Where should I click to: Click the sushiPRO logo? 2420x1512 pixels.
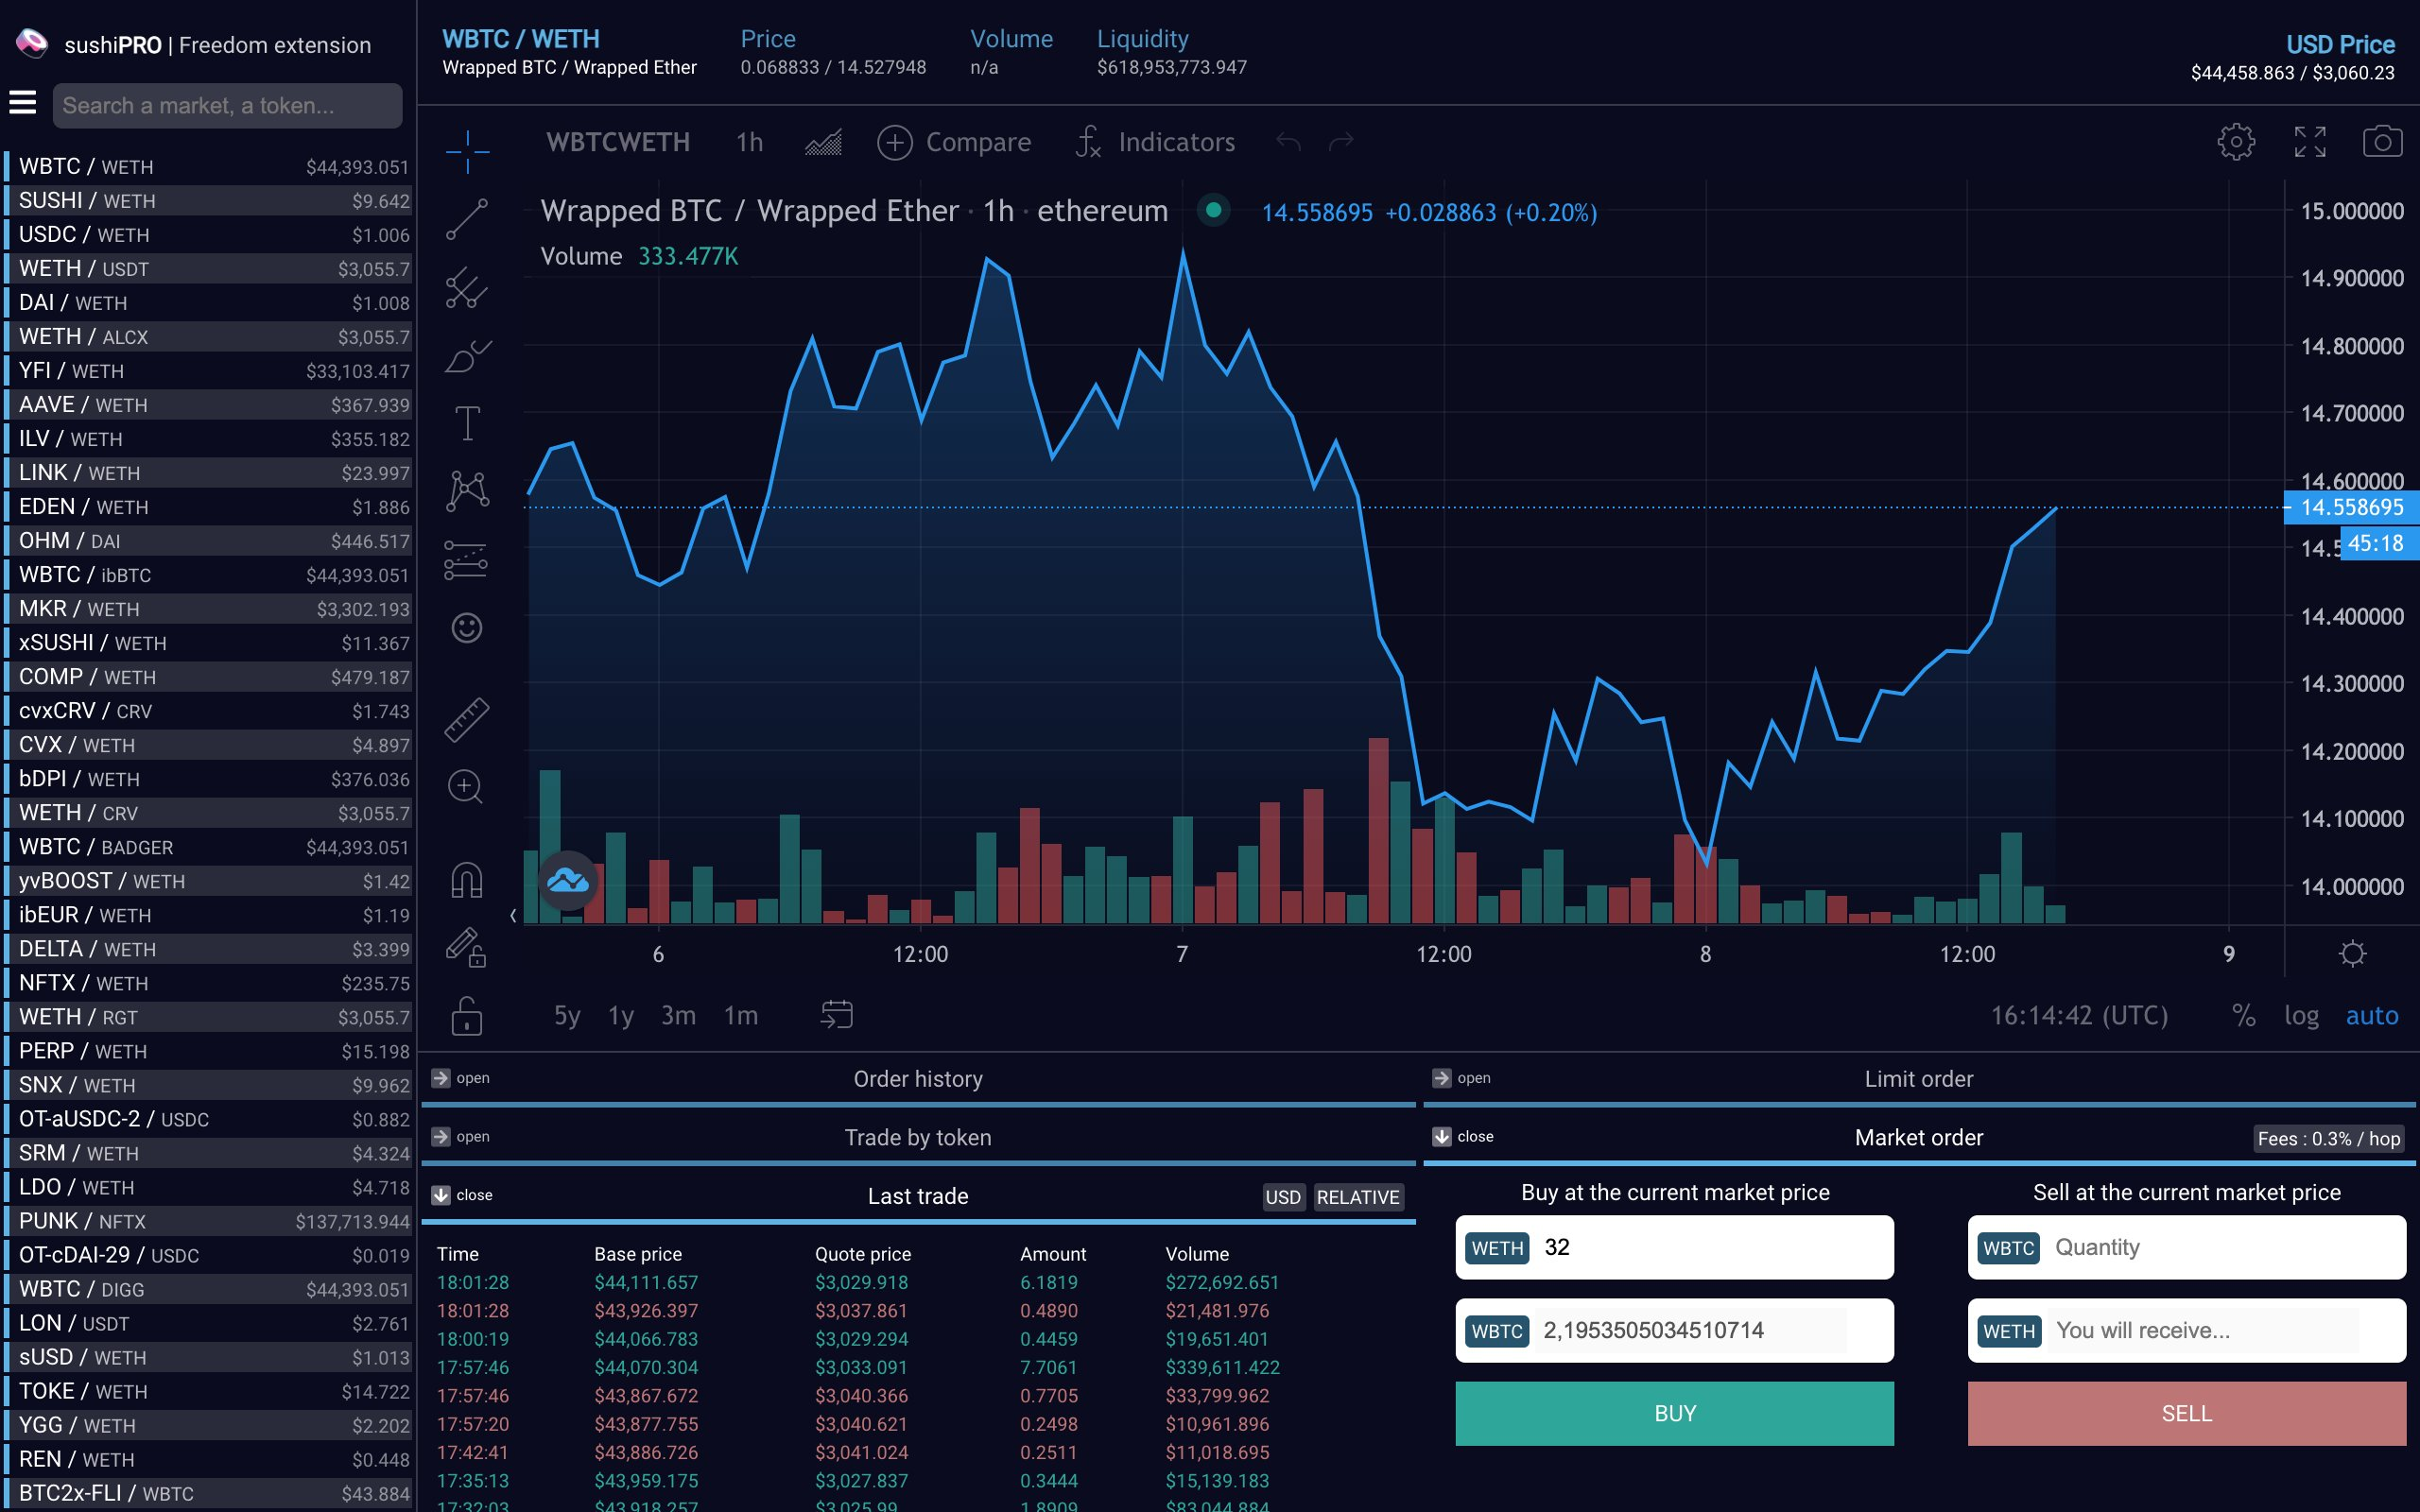pyautogui.click(x=33, y=44)
